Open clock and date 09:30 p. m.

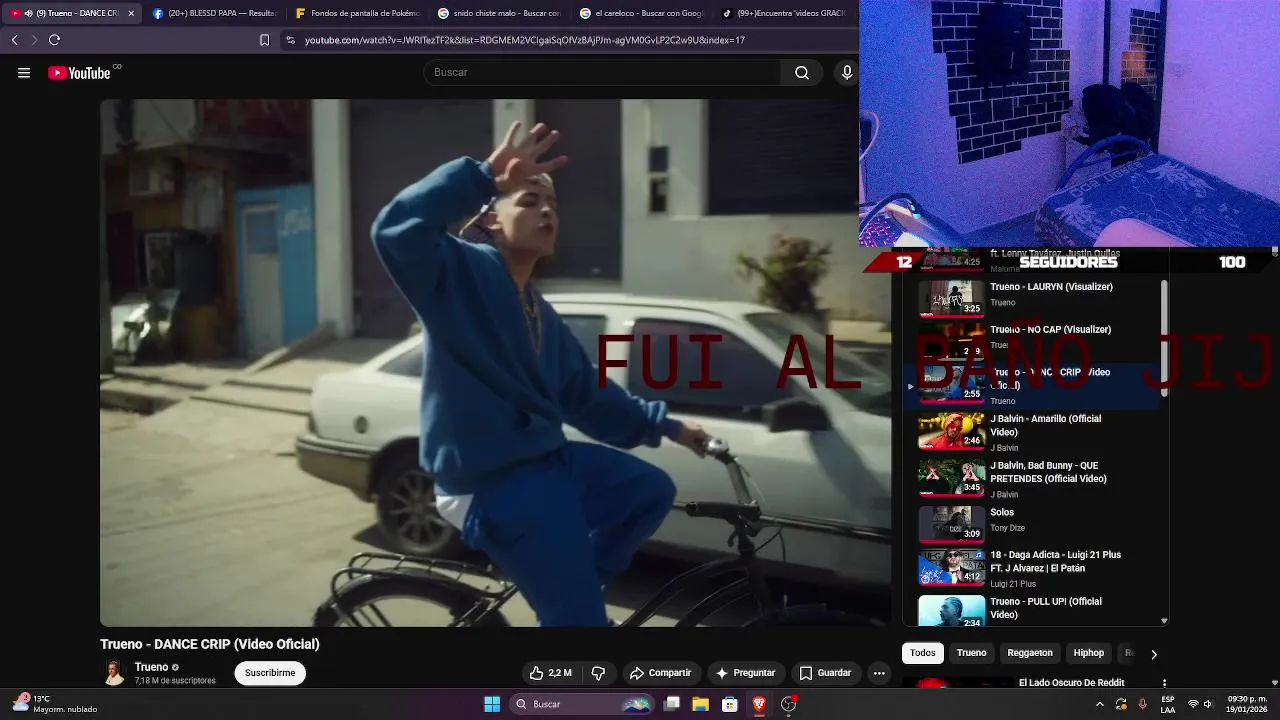click(1247, 704)
